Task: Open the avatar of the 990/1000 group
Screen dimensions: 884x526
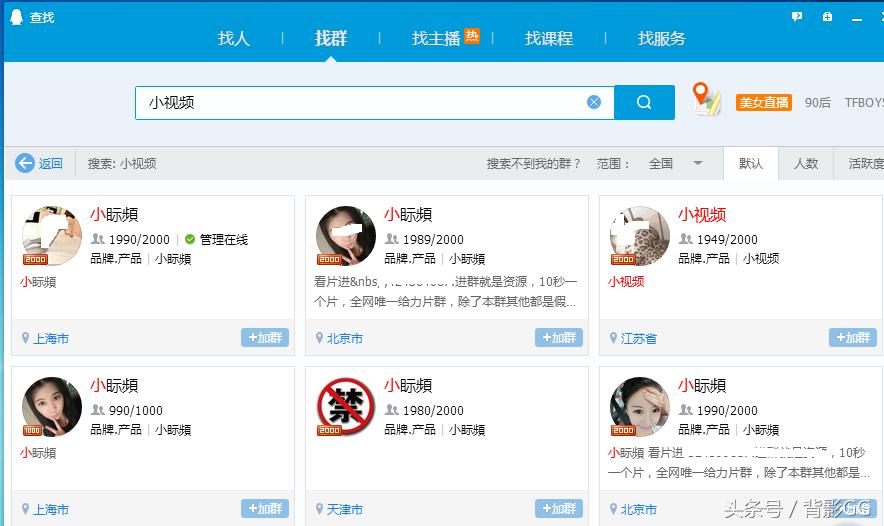Action: (x=52, y=406)
